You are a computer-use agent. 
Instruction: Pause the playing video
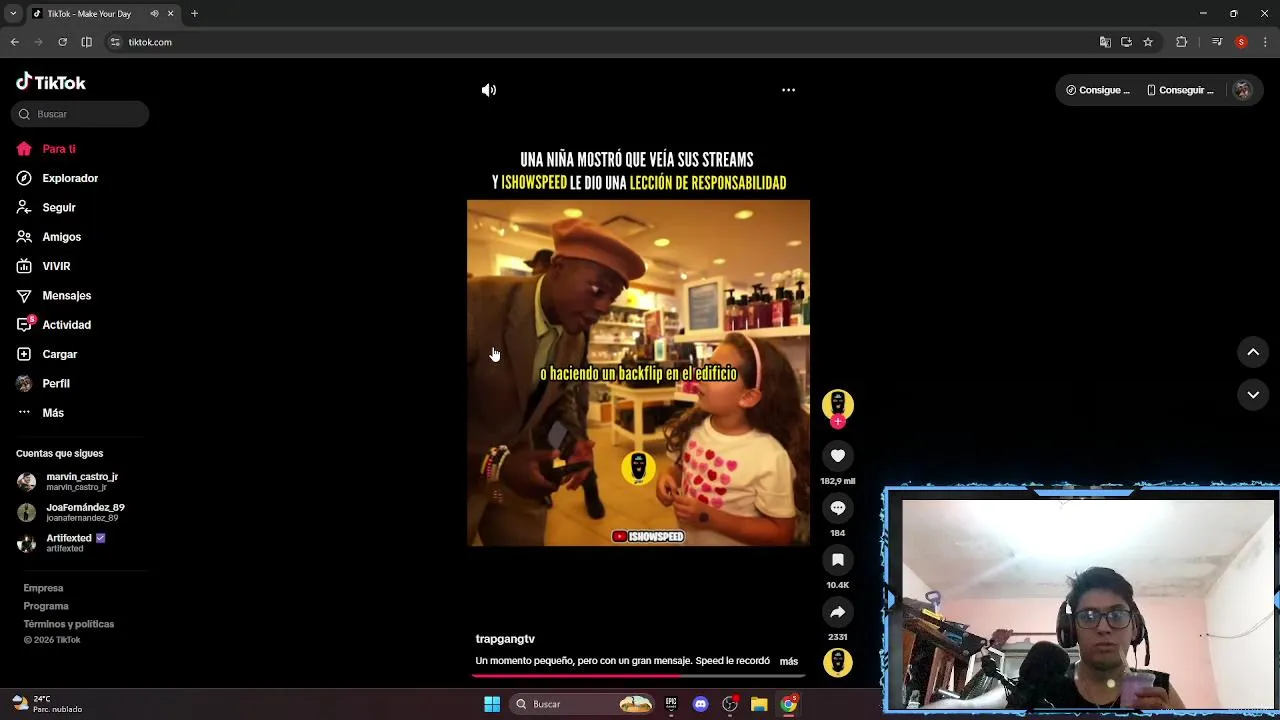[x=638, y=372]
